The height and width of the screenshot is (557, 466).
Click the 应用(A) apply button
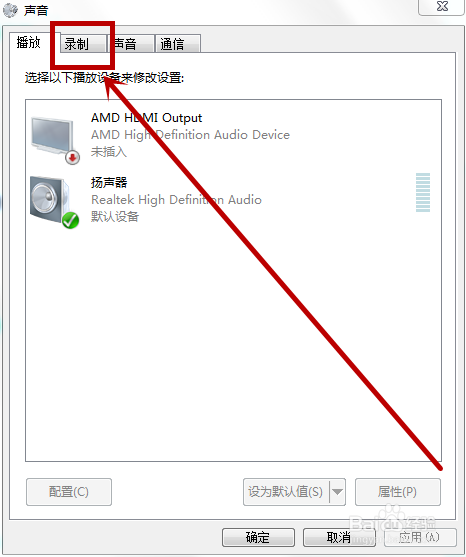click(420, 537)
